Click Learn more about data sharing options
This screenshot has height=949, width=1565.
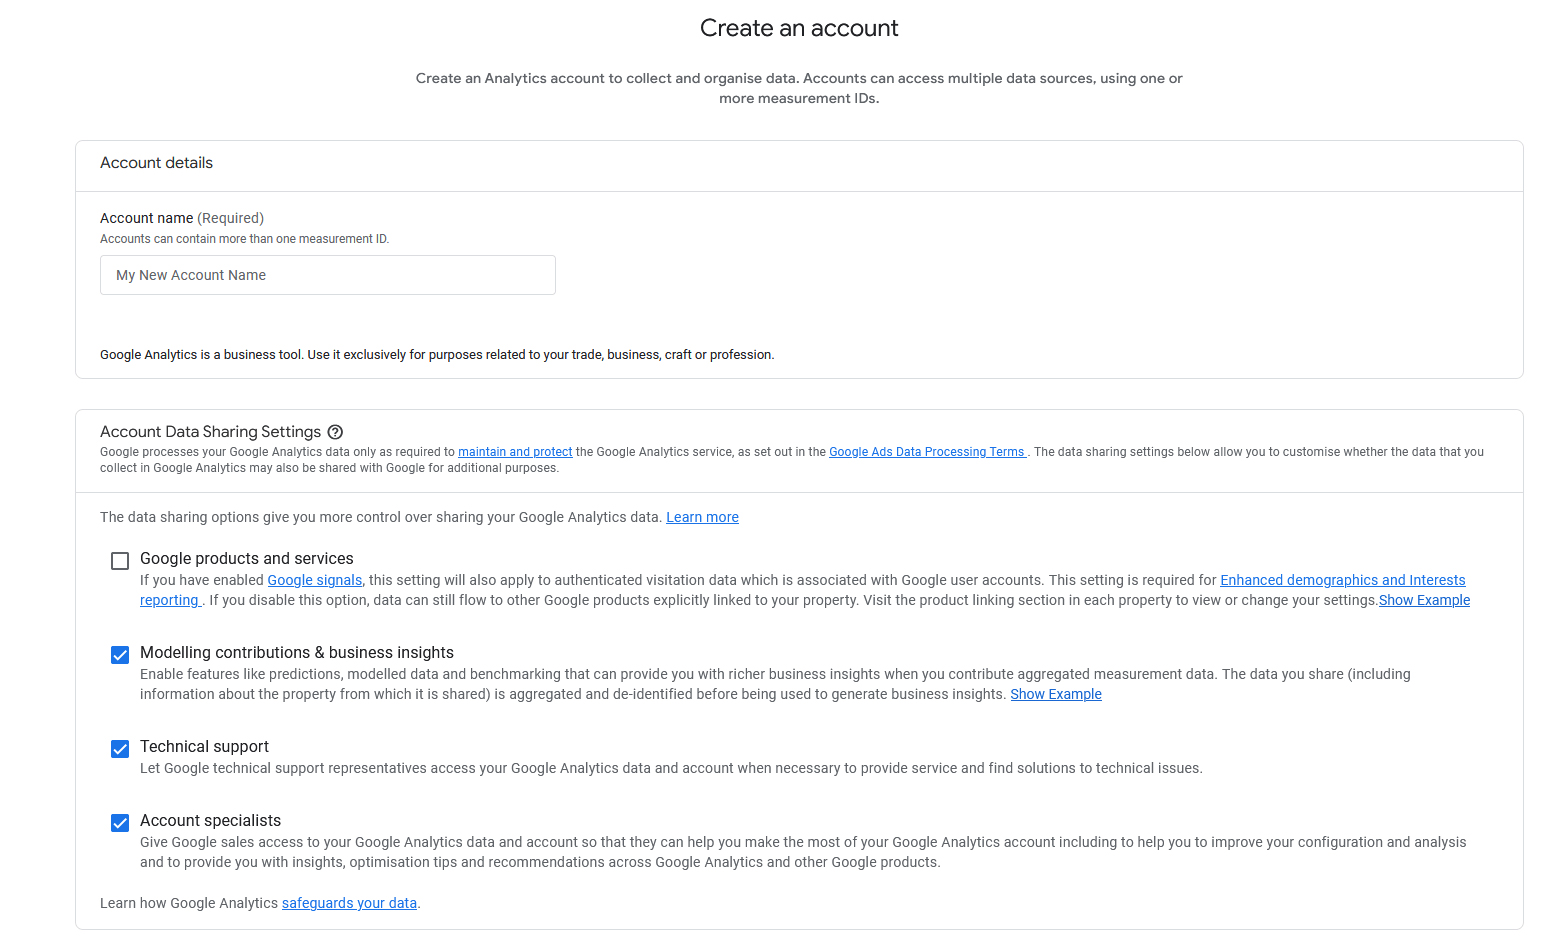(702, 517)
